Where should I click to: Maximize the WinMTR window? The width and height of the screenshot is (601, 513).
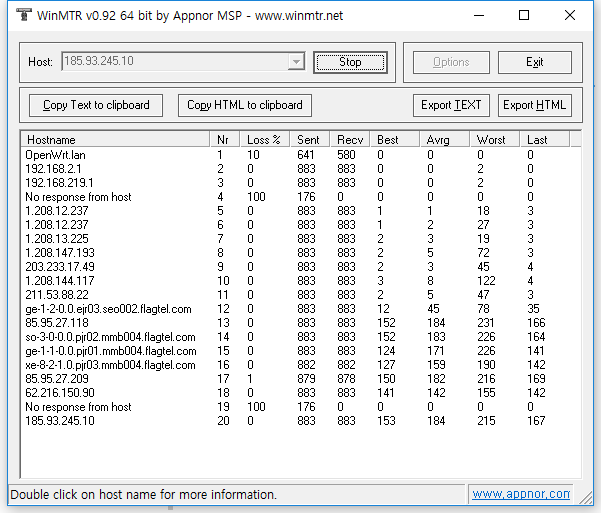pos(524,15)
